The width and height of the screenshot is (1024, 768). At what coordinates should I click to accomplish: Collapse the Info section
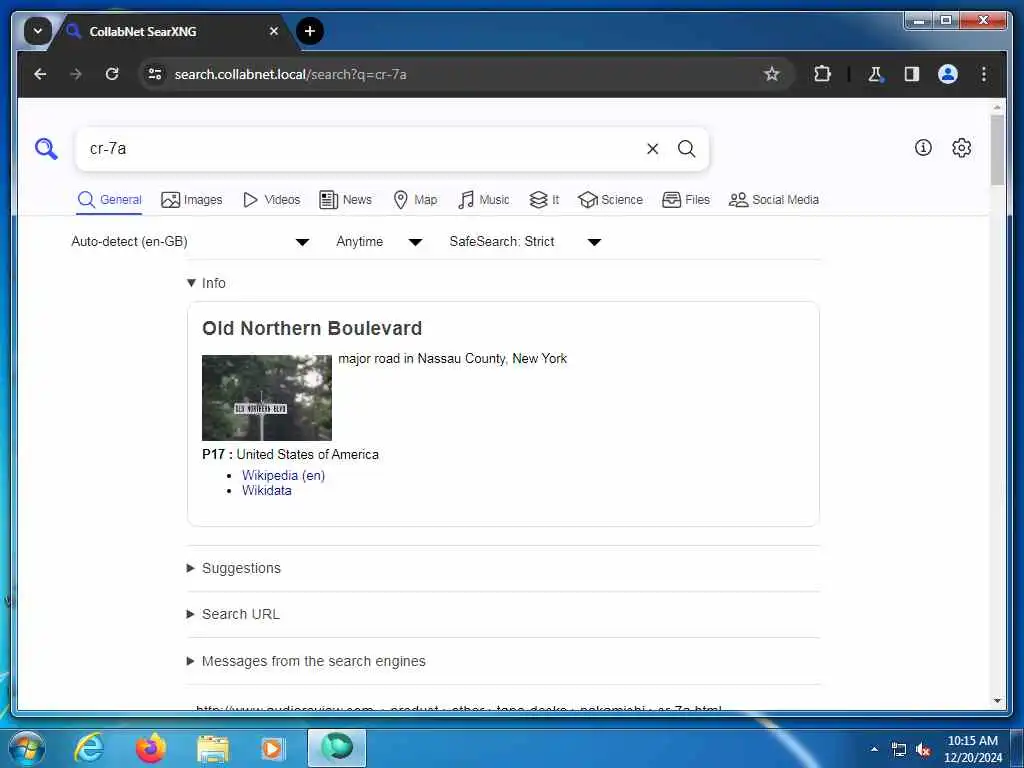pos(206,283)
